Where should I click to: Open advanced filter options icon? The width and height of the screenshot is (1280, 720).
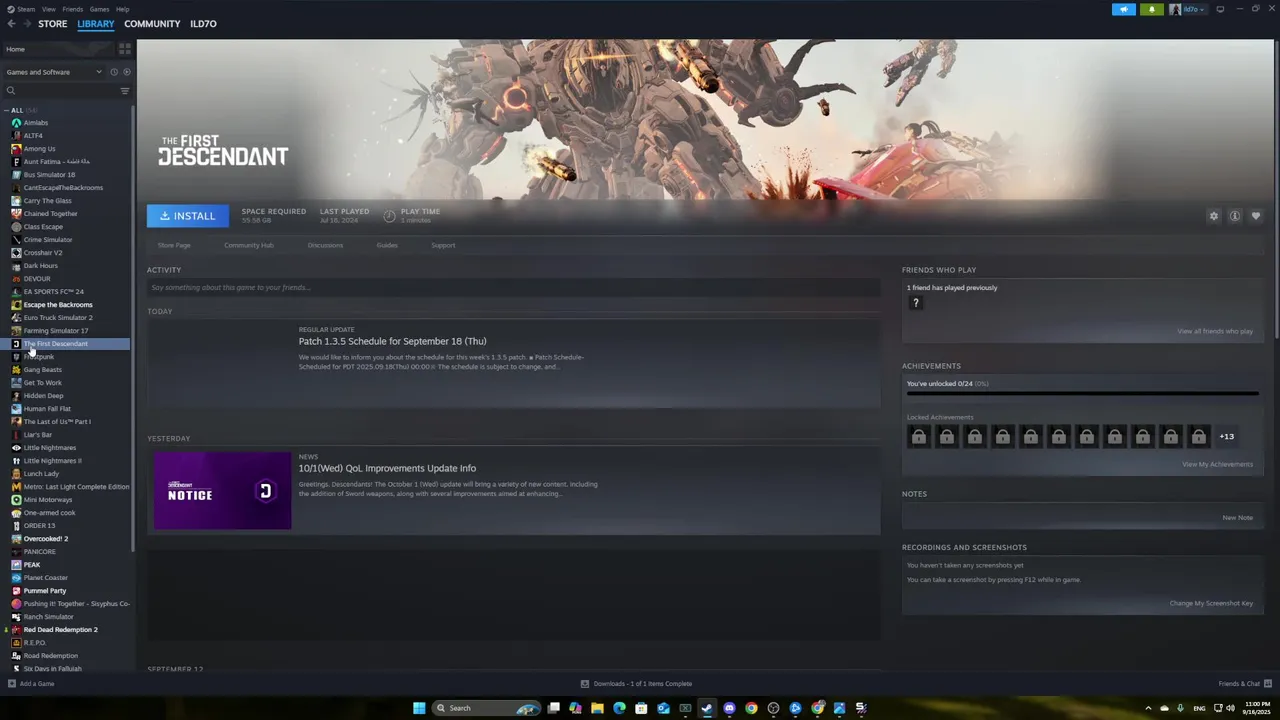click(x=125, y=91)
